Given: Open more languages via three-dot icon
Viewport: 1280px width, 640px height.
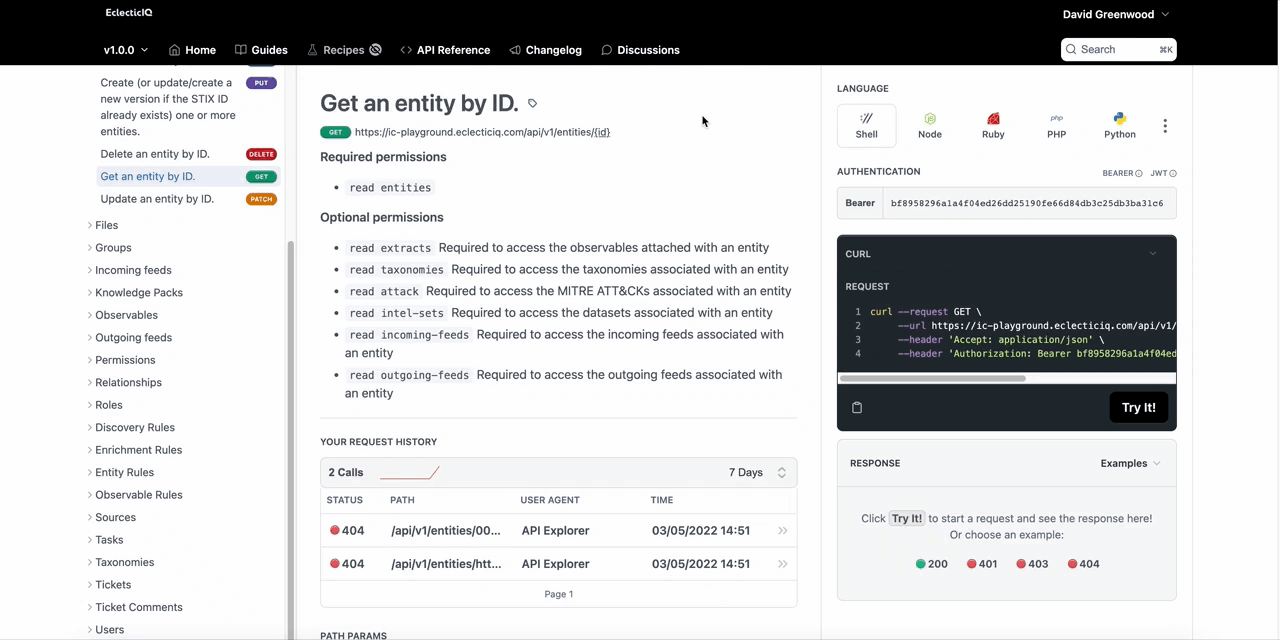Looking at the screenshot, I should point(1165,126).
